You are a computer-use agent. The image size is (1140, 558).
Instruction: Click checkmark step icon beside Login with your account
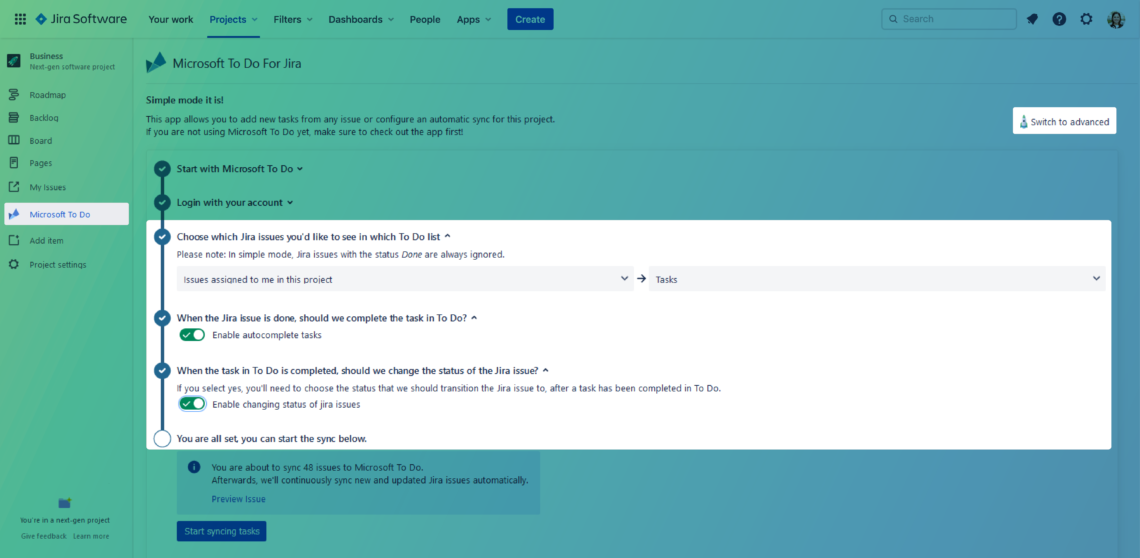pos(162,203)
